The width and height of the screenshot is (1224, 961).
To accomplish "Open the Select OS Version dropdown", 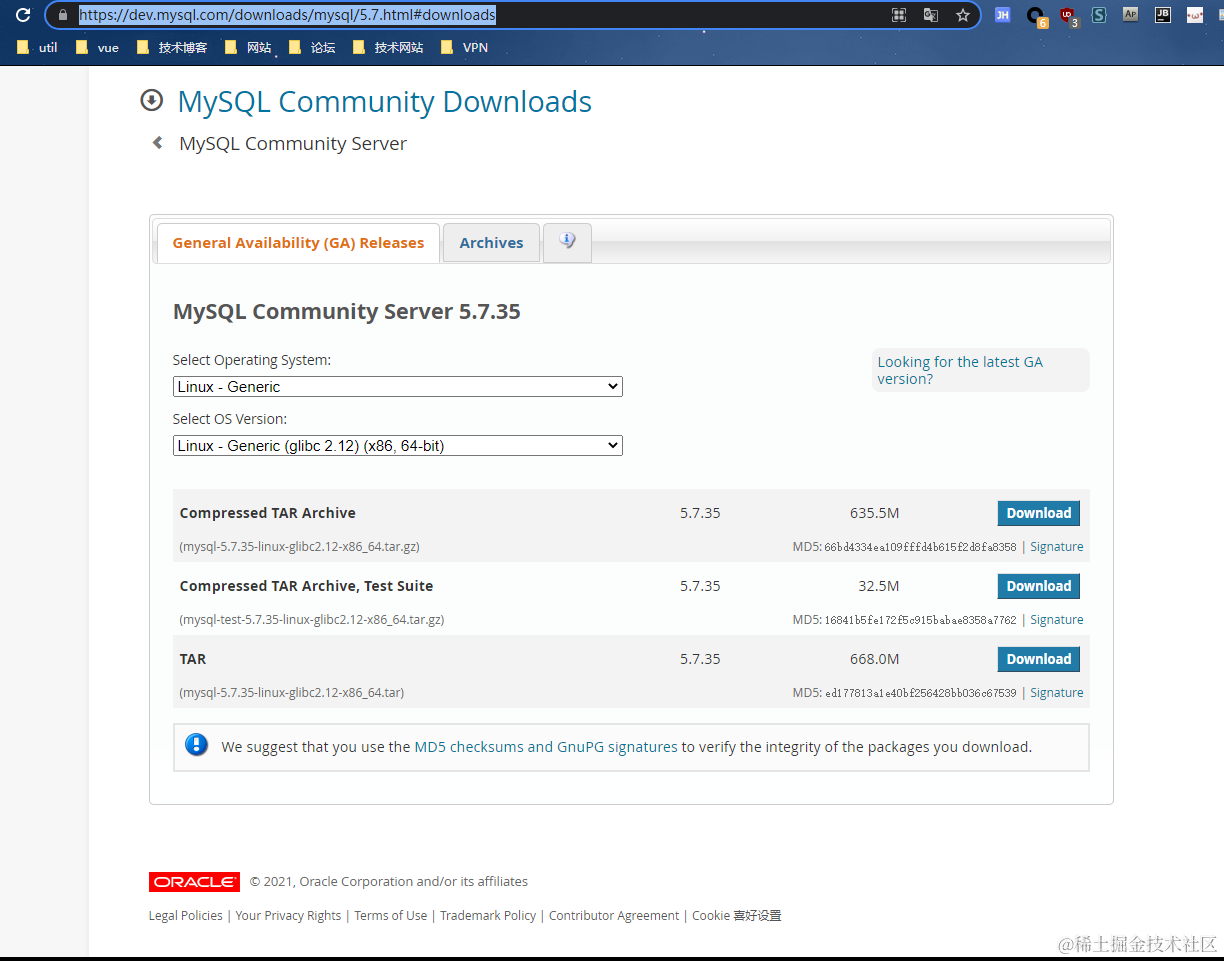I will coord(398,446).
